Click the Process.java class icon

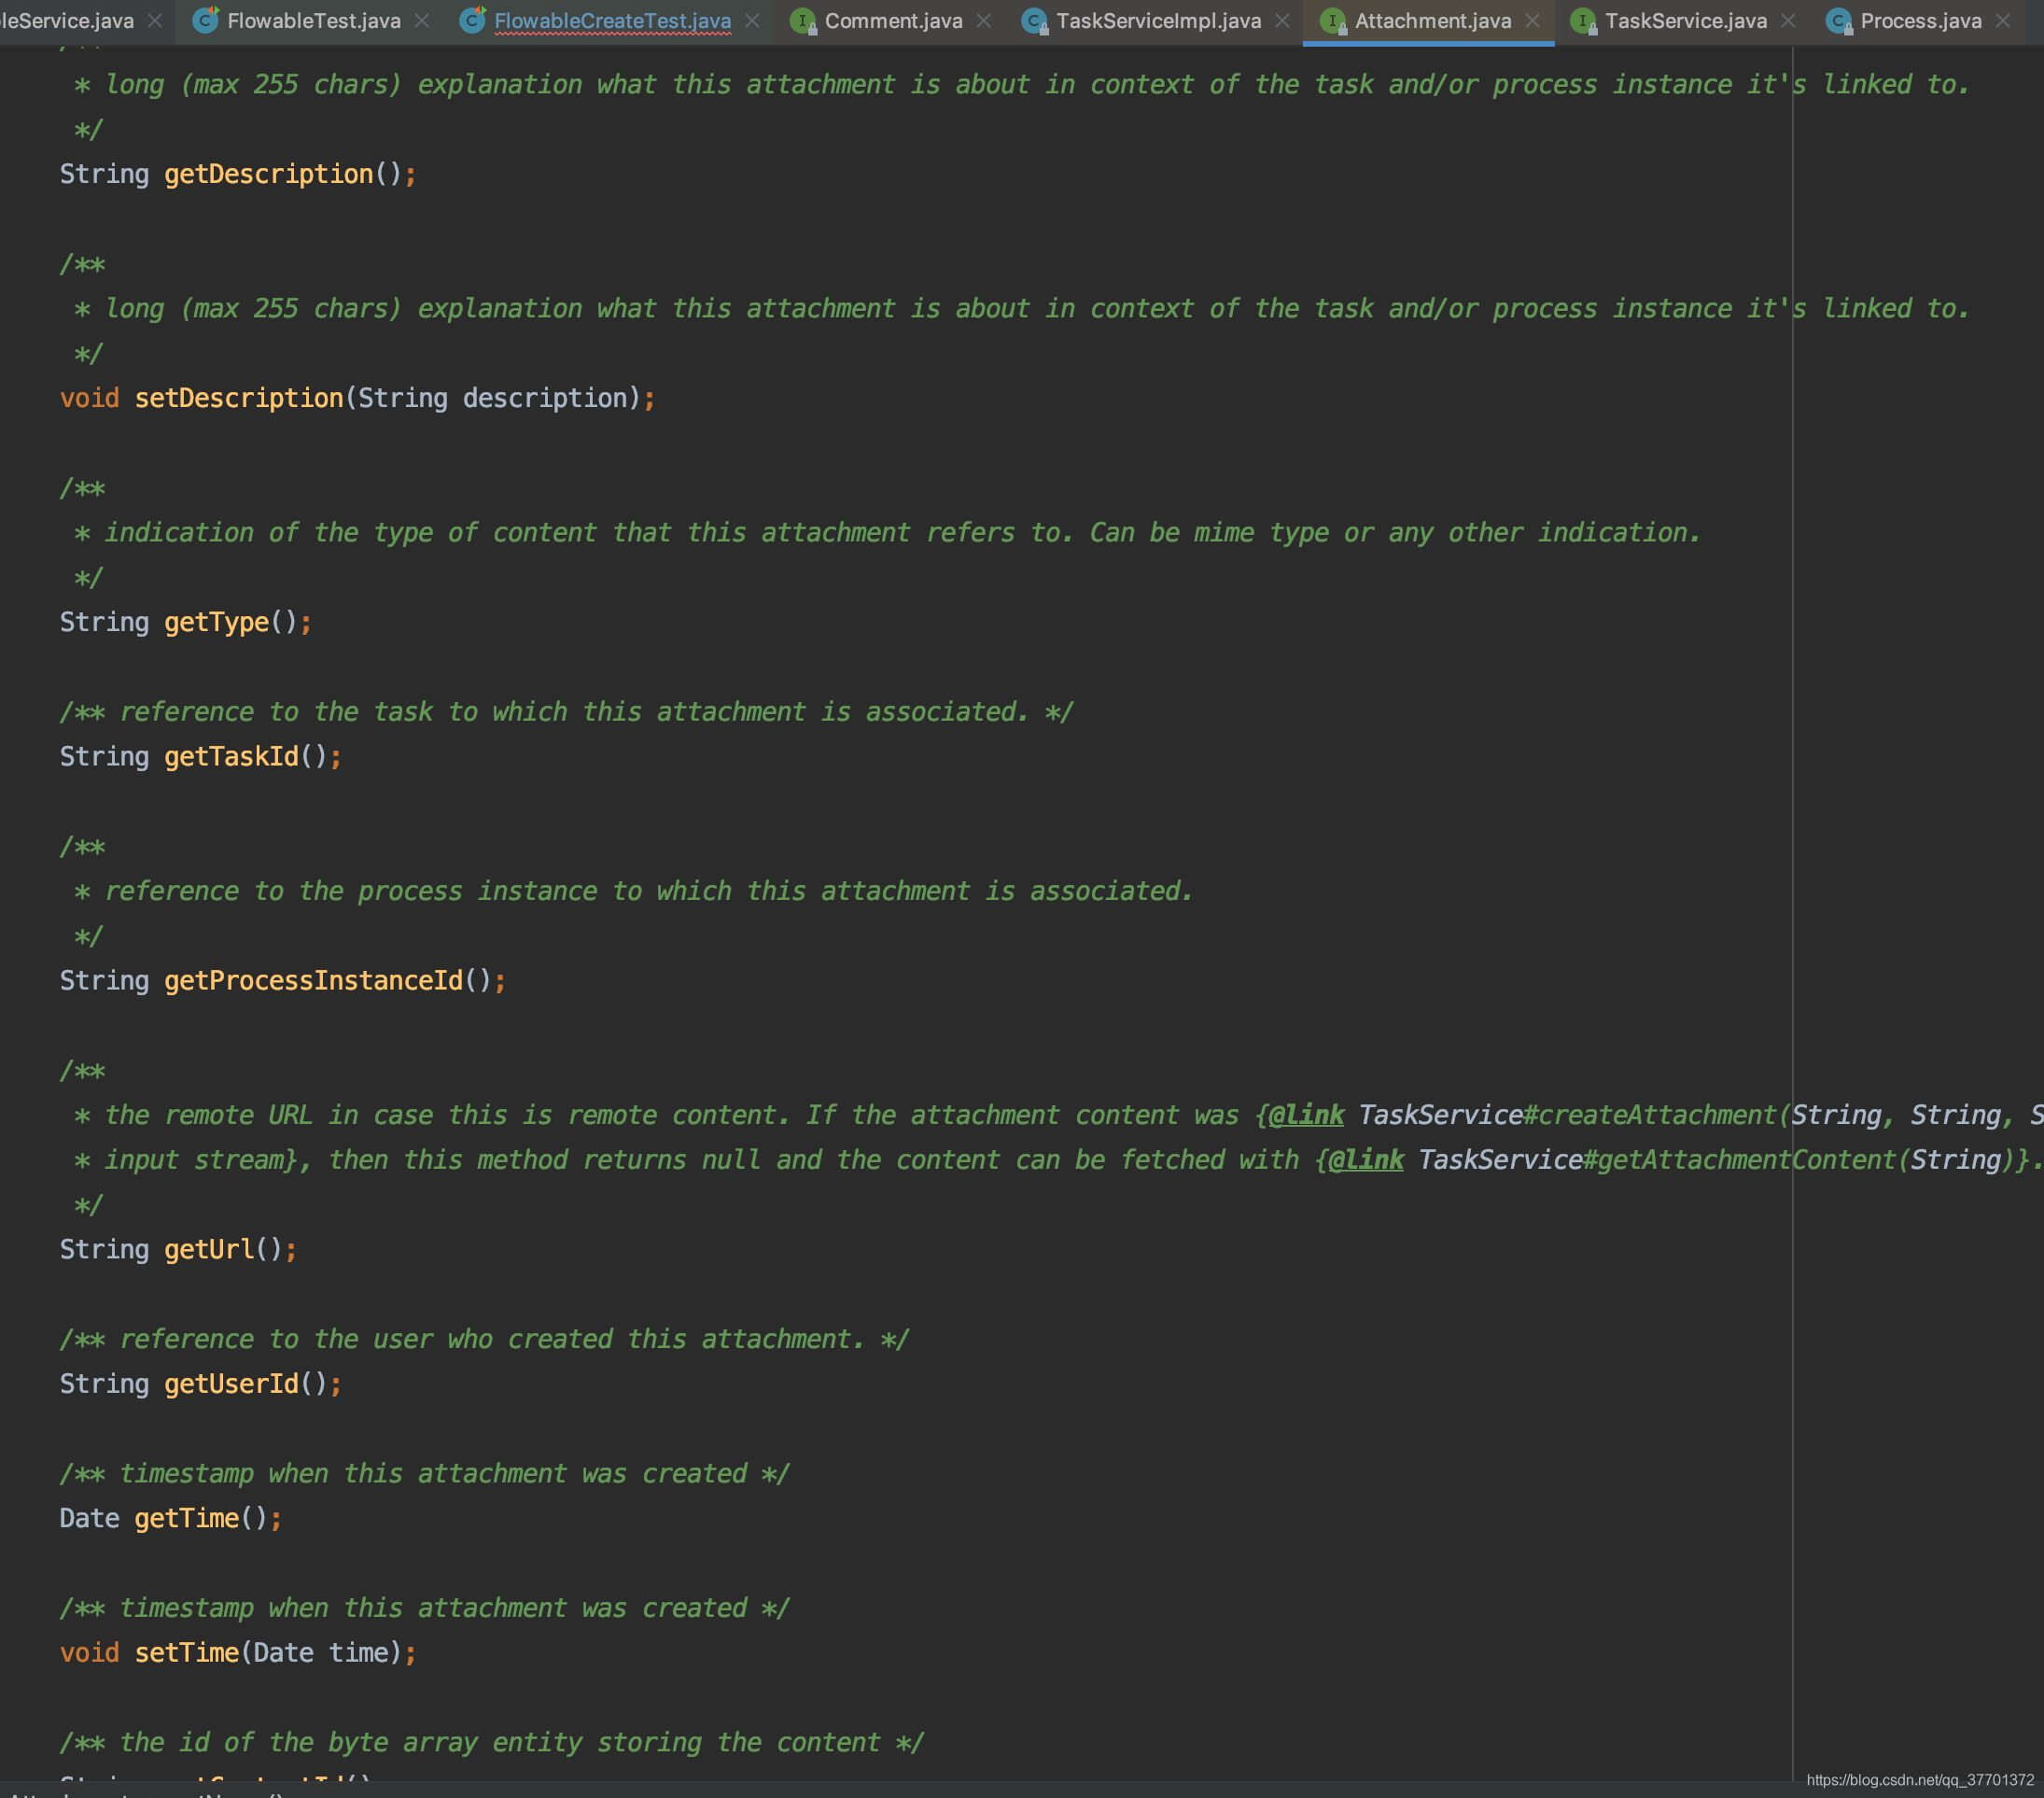tap(1838, 20)
